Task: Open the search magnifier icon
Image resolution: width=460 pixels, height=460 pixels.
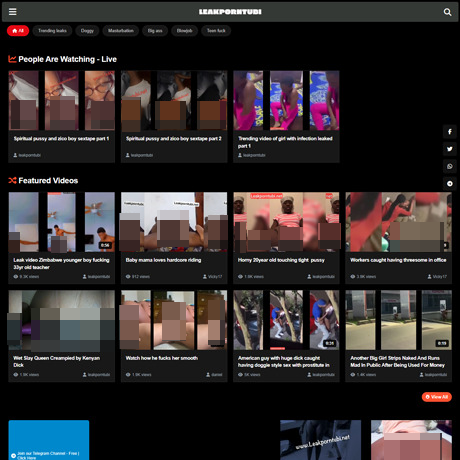Action: tap(447, 12)
